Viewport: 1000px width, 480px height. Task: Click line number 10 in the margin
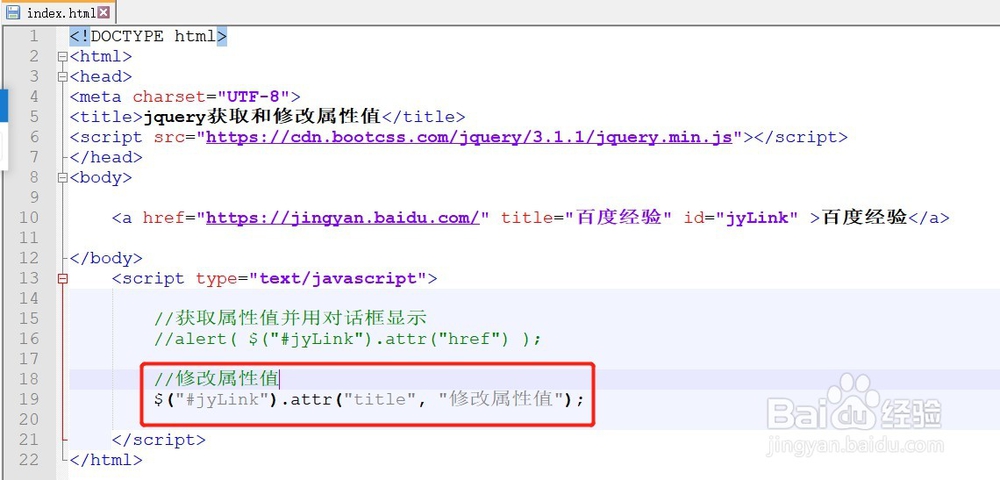pos(29,218)
